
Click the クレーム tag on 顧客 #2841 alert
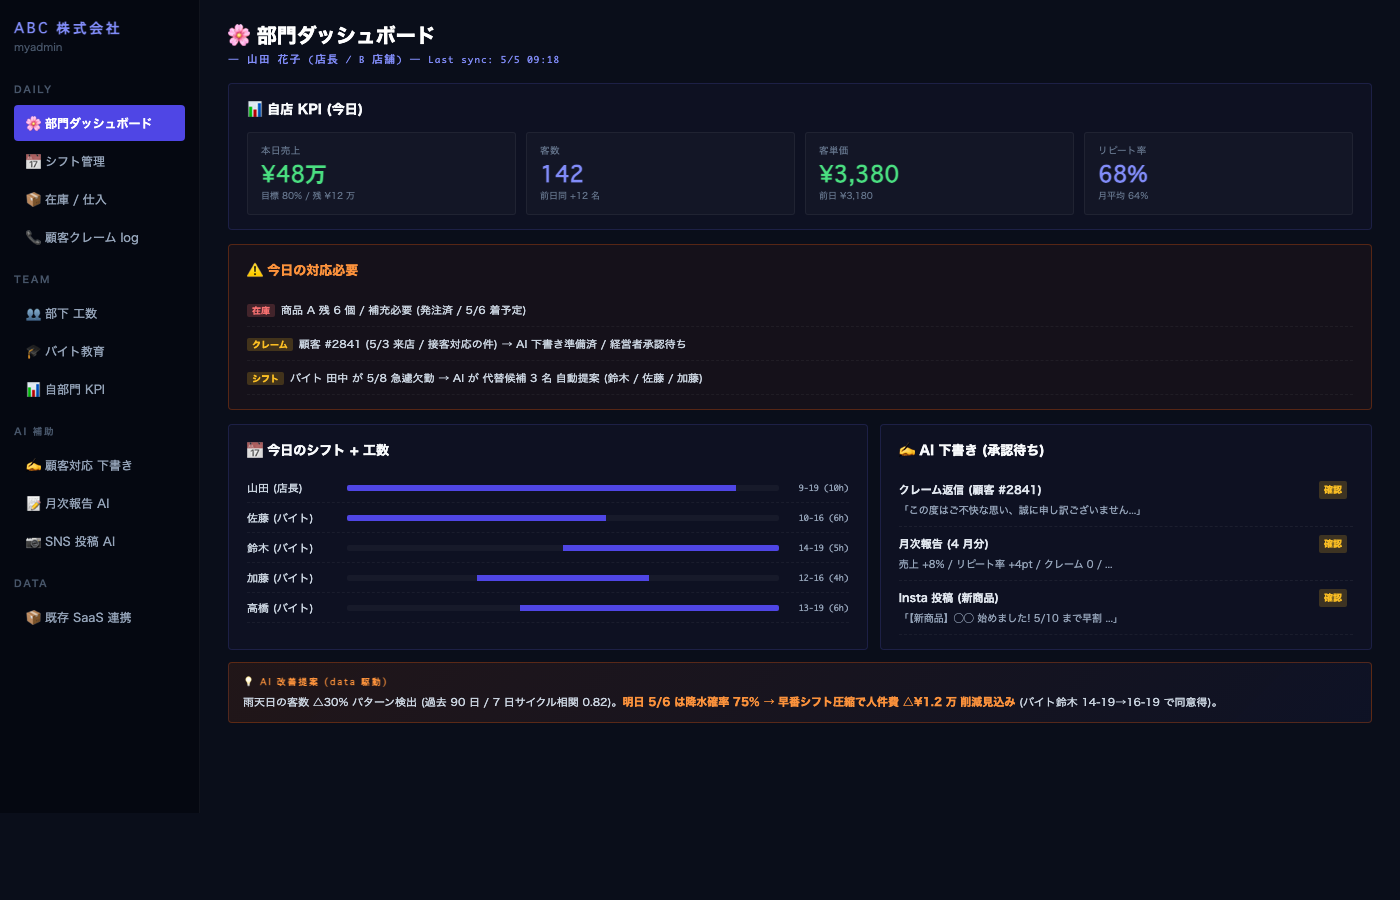click(x=270, y=345)
